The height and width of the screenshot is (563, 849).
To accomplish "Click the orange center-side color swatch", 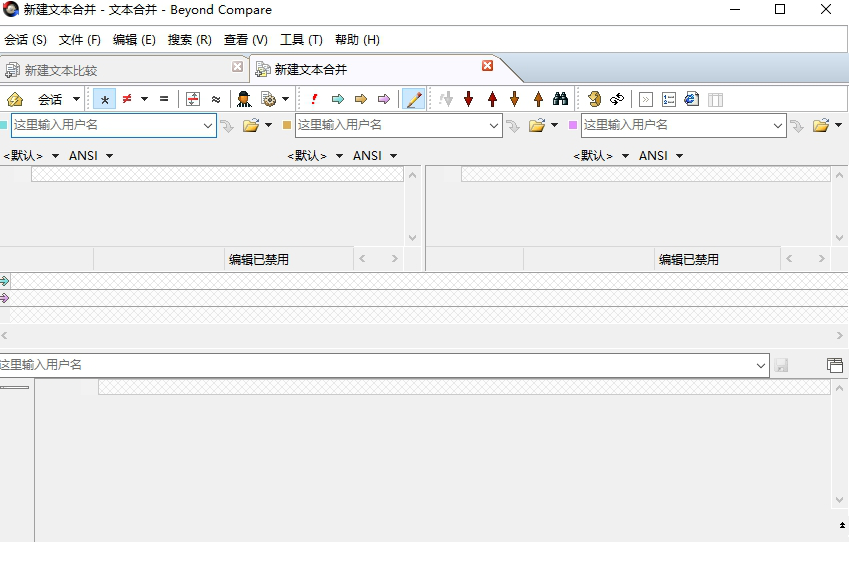I will [287, 125].
